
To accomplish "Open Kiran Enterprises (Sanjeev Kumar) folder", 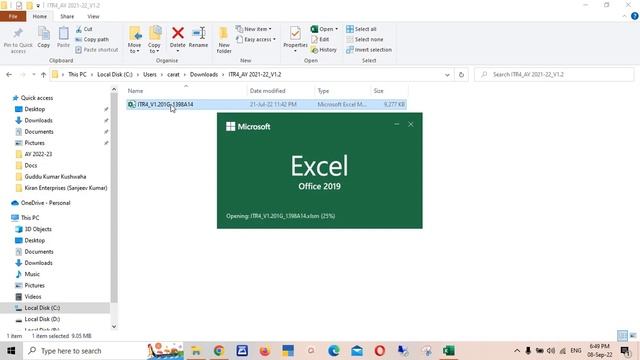I will point(65,188).
